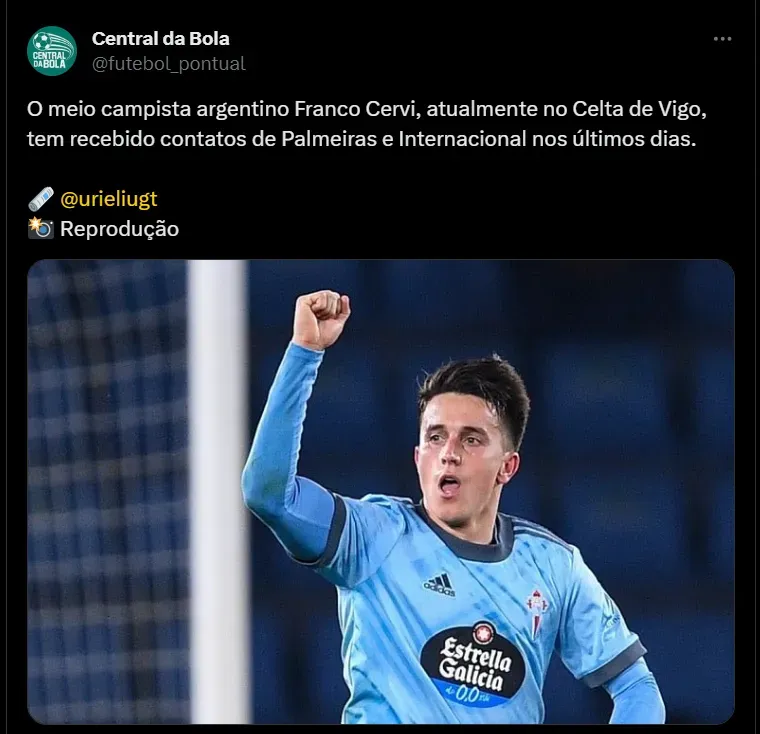Open the Franco Cervi photo attachment

(x=380, y=492)
